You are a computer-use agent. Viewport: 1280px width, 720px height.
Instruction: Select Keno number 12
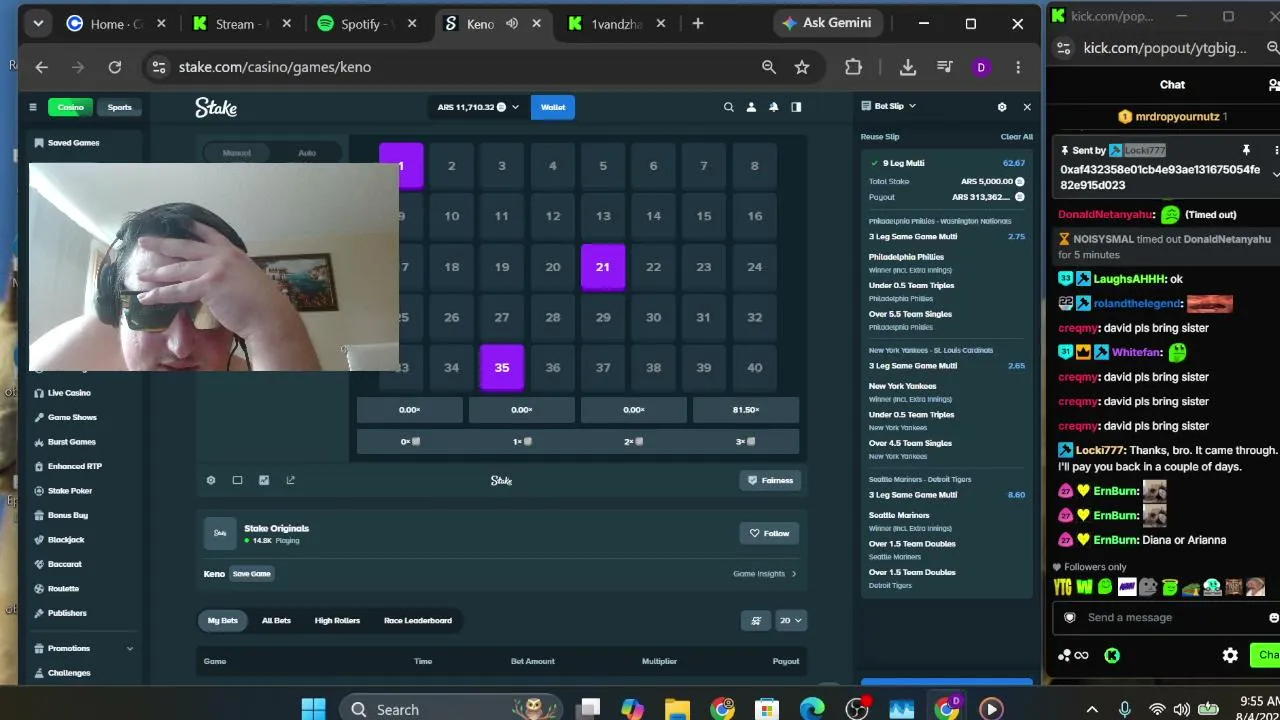553,216
